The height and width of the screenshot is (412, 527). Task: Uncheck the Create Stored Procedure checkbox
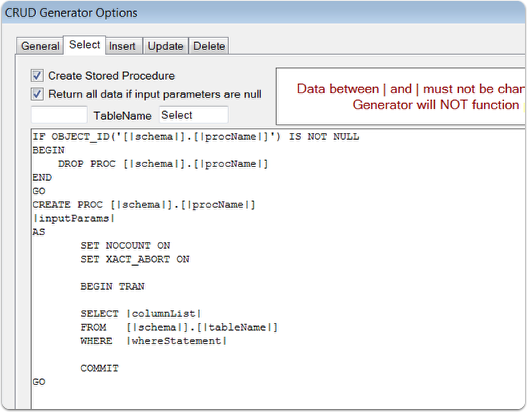click(37, 76)
